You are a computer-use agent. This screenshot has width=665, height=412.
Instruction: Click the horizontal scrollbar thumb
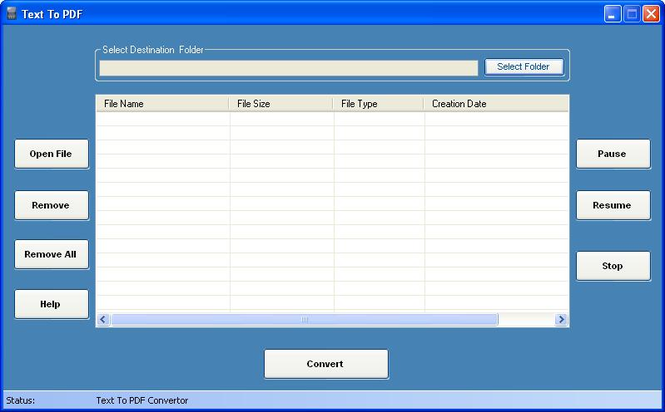tap(304, 319)
